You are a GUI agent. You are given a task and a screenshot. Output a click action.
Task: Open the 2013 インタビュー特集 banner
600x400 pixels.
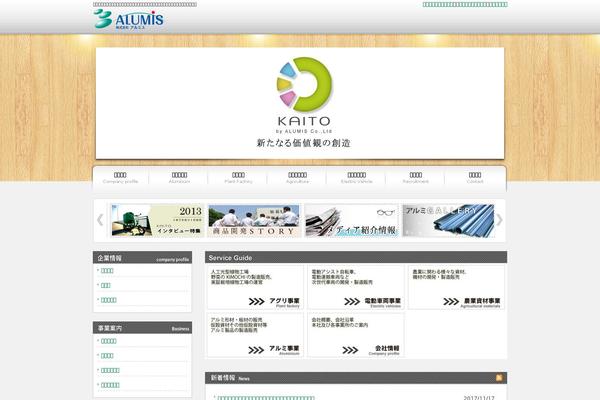pyautogui.click(x=157, y=220)
